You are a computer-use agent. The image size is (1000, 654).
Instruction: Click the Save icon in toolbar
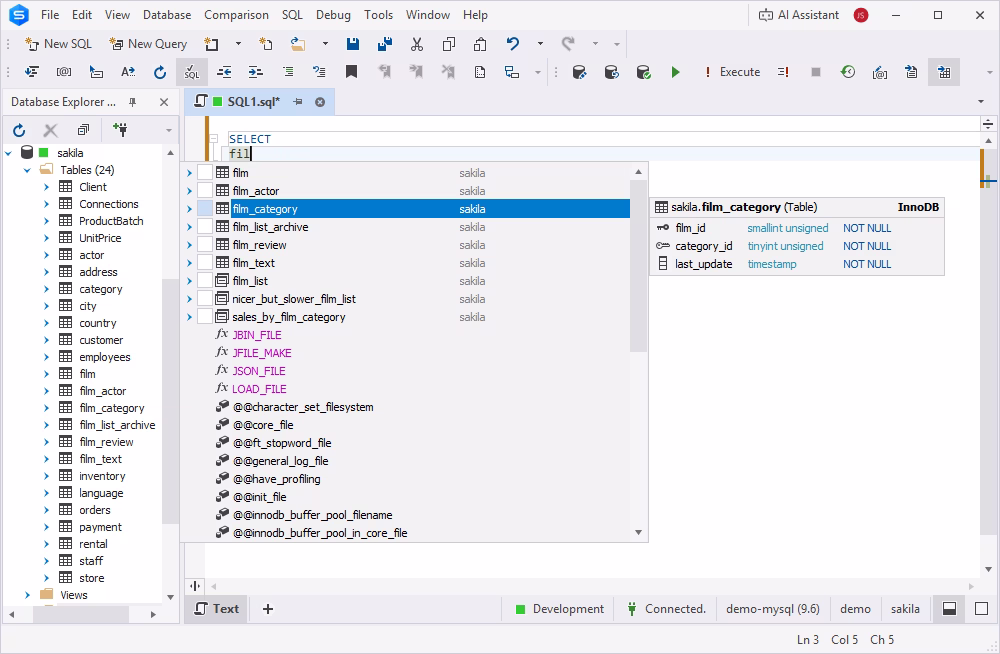[x=353, y=43]
